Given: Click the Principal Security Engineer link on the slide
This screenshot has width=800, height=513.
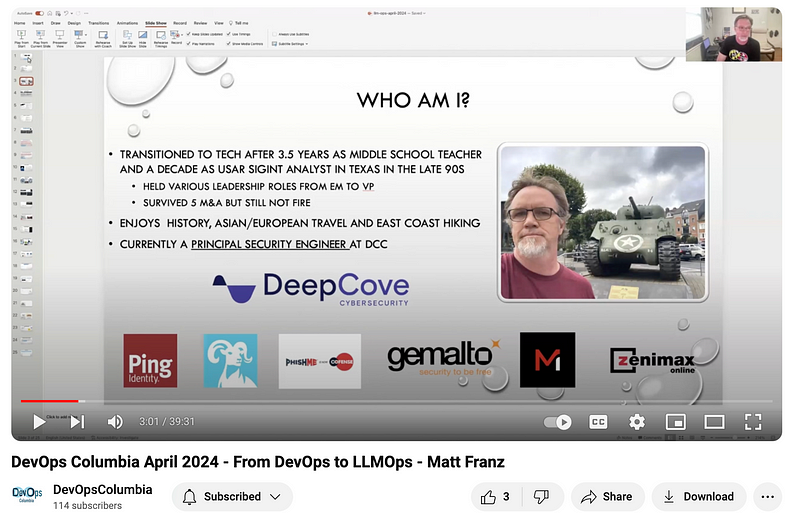Looking at the screenshot, I should coord(270,245).
